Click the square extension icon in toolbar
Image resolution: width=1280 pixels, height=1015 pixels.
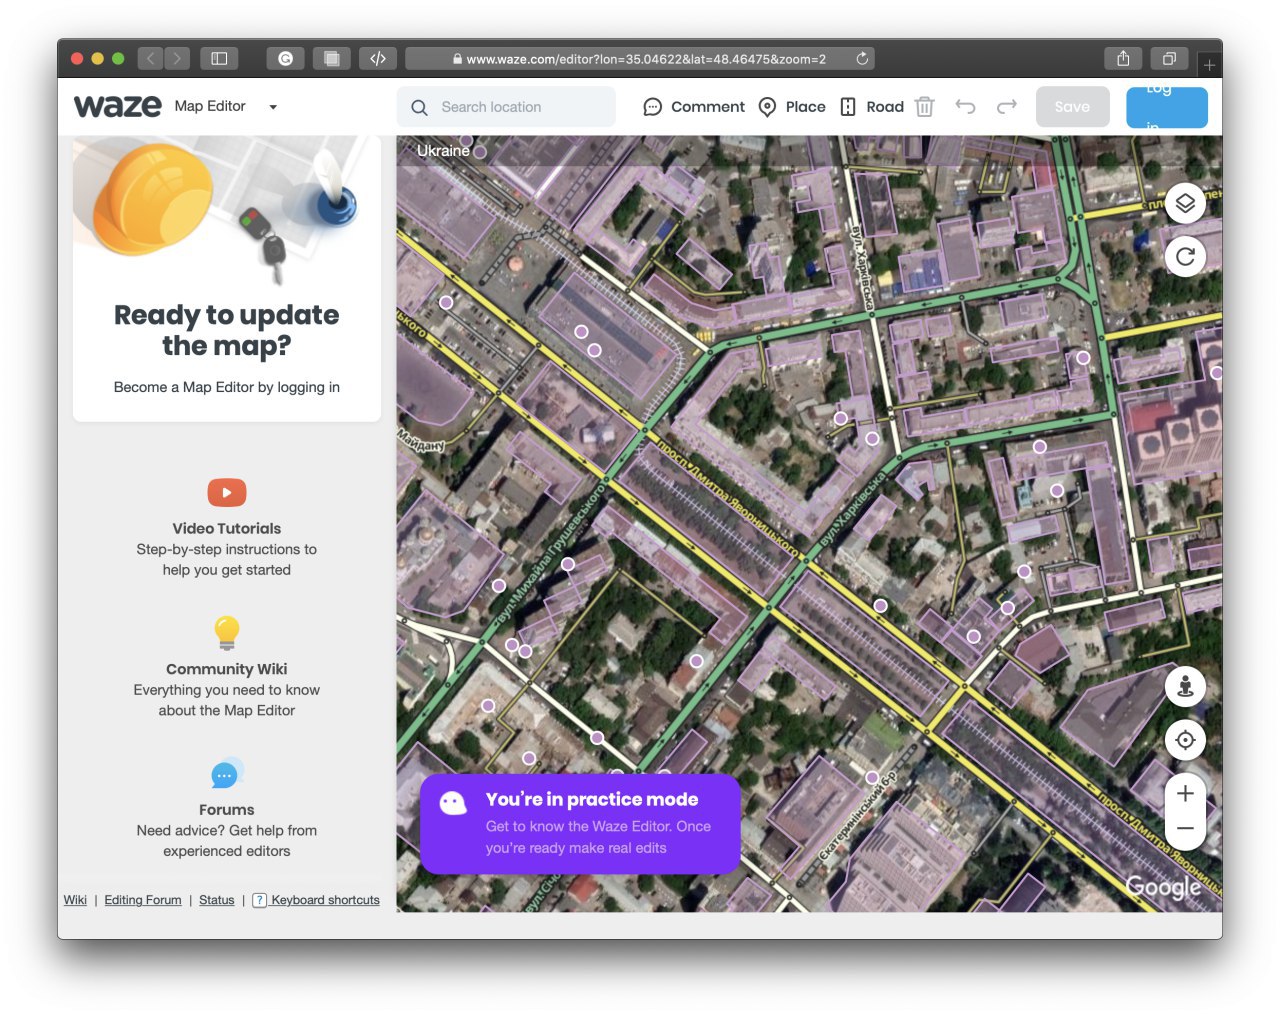(x=331, y=59)
